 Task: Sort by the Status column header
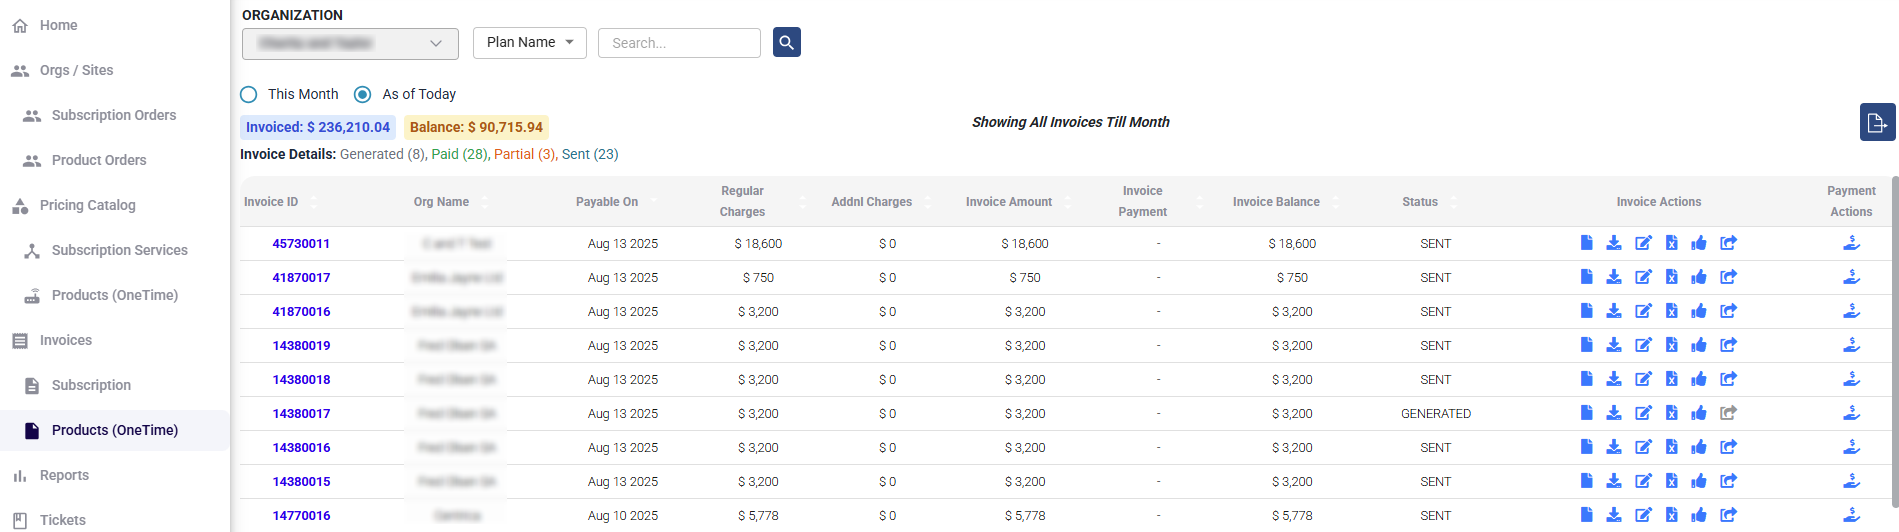1419,202
